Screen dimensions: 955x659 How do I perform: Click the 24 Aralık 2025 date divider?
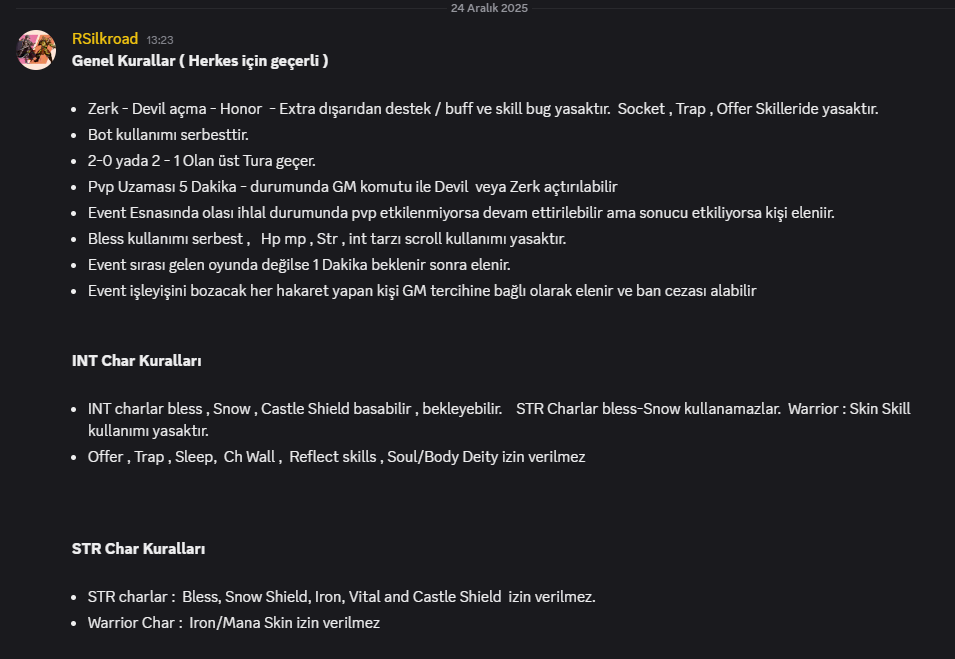489,8
